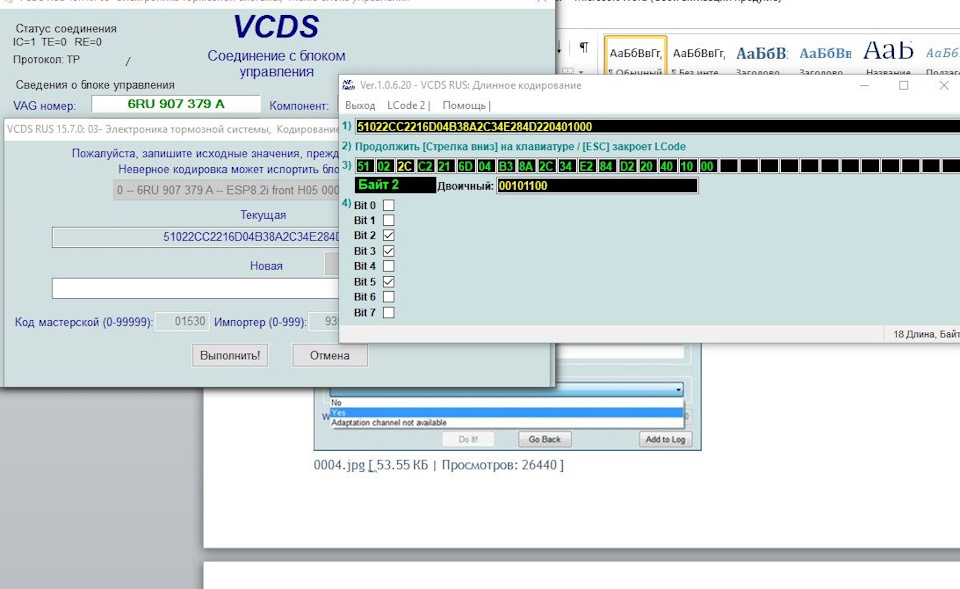Viewport: 960px width, 589px height.
Task: Select byte cell 34
Action: pyautogui.click(x=566, y=166)
